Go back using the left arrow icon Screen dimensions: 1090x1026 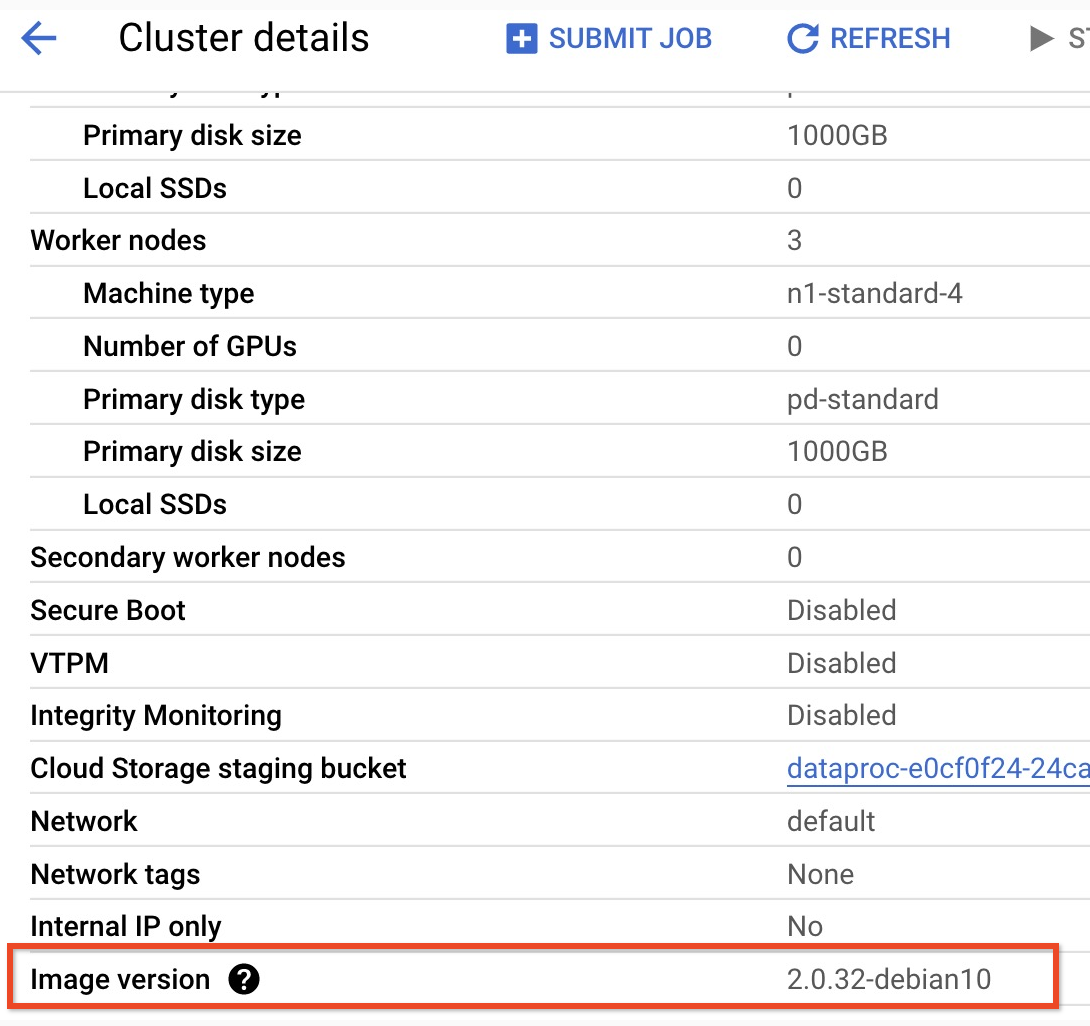(x=39, y=39)
